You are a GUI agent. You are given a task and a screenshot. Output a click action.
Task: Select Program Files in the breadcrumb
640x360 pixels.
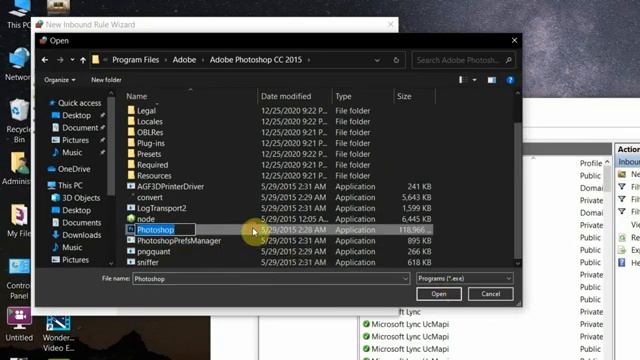click(136, 60)
